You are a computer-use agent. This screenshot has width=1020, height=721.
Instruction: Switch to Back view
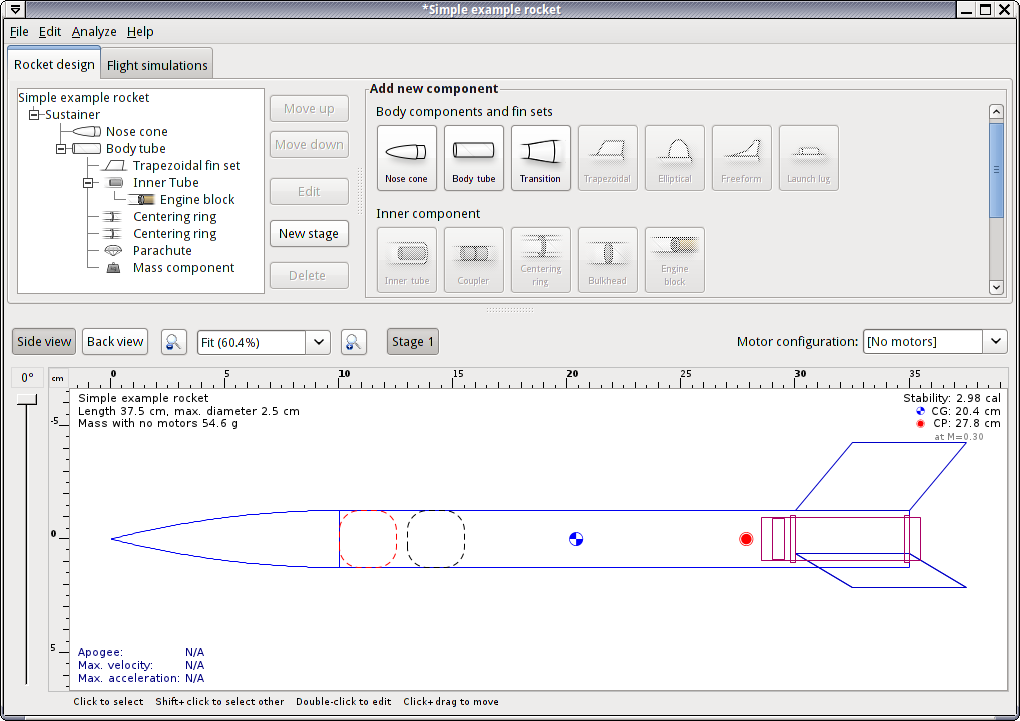pyautogui.click(x=115, y=342)
